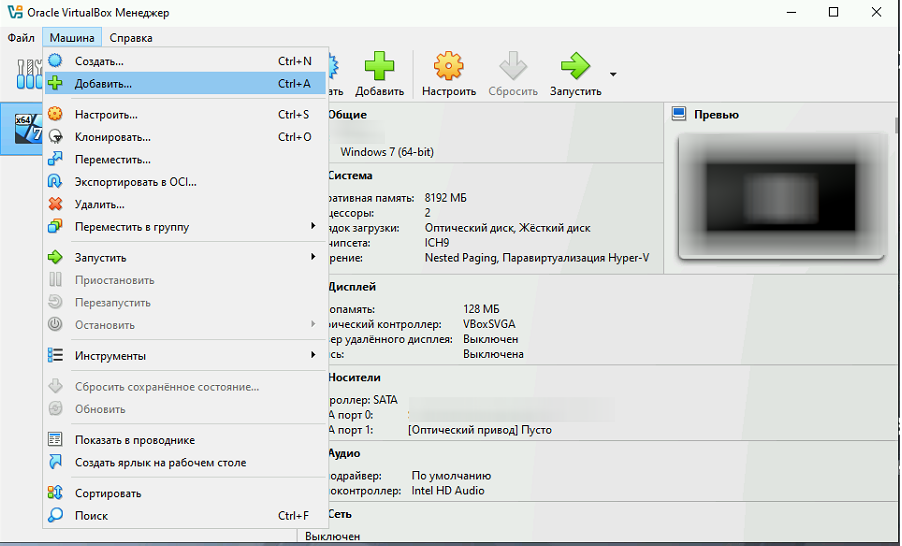Click the Поиск magnifier icon in menu
This screenshot has height=546, width=902.
click(x=56, y=516)
